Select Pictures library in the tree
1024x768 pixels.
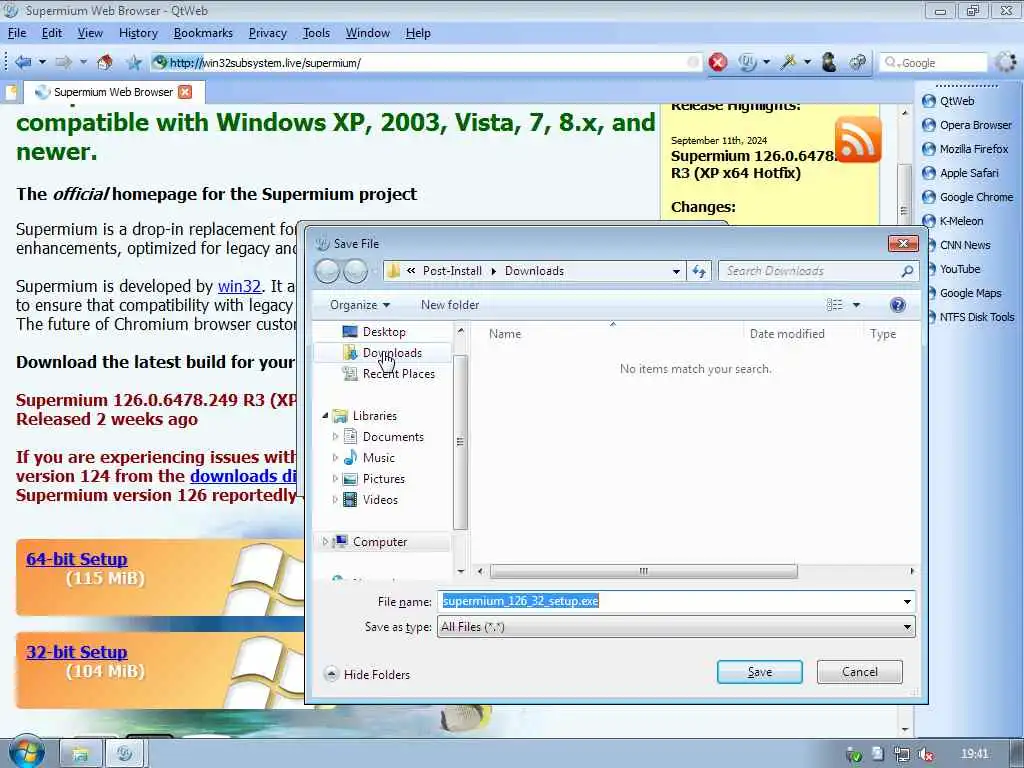[383, 479]
